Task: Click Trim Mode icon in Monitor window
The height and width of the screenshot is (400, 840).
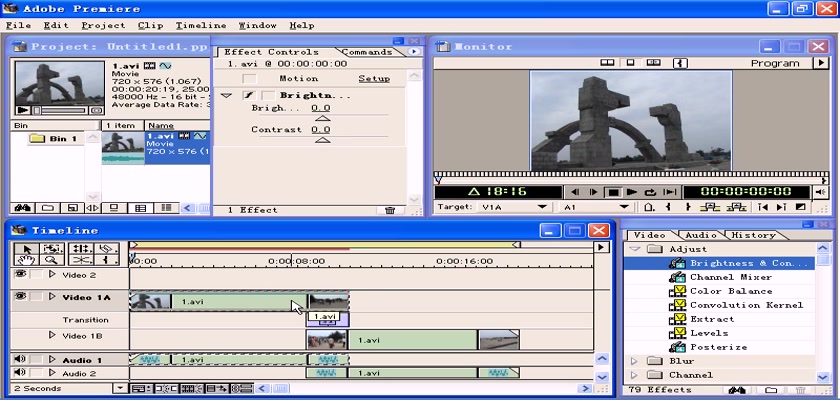Action: [x=654, y=63]
